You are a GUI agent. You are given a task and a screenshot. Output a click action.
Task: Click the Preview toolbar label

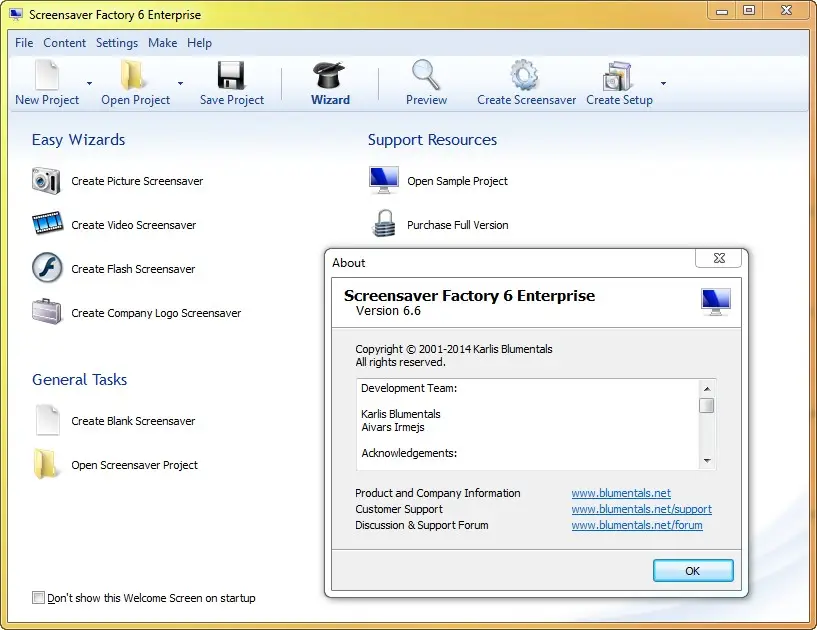(426, 100)
